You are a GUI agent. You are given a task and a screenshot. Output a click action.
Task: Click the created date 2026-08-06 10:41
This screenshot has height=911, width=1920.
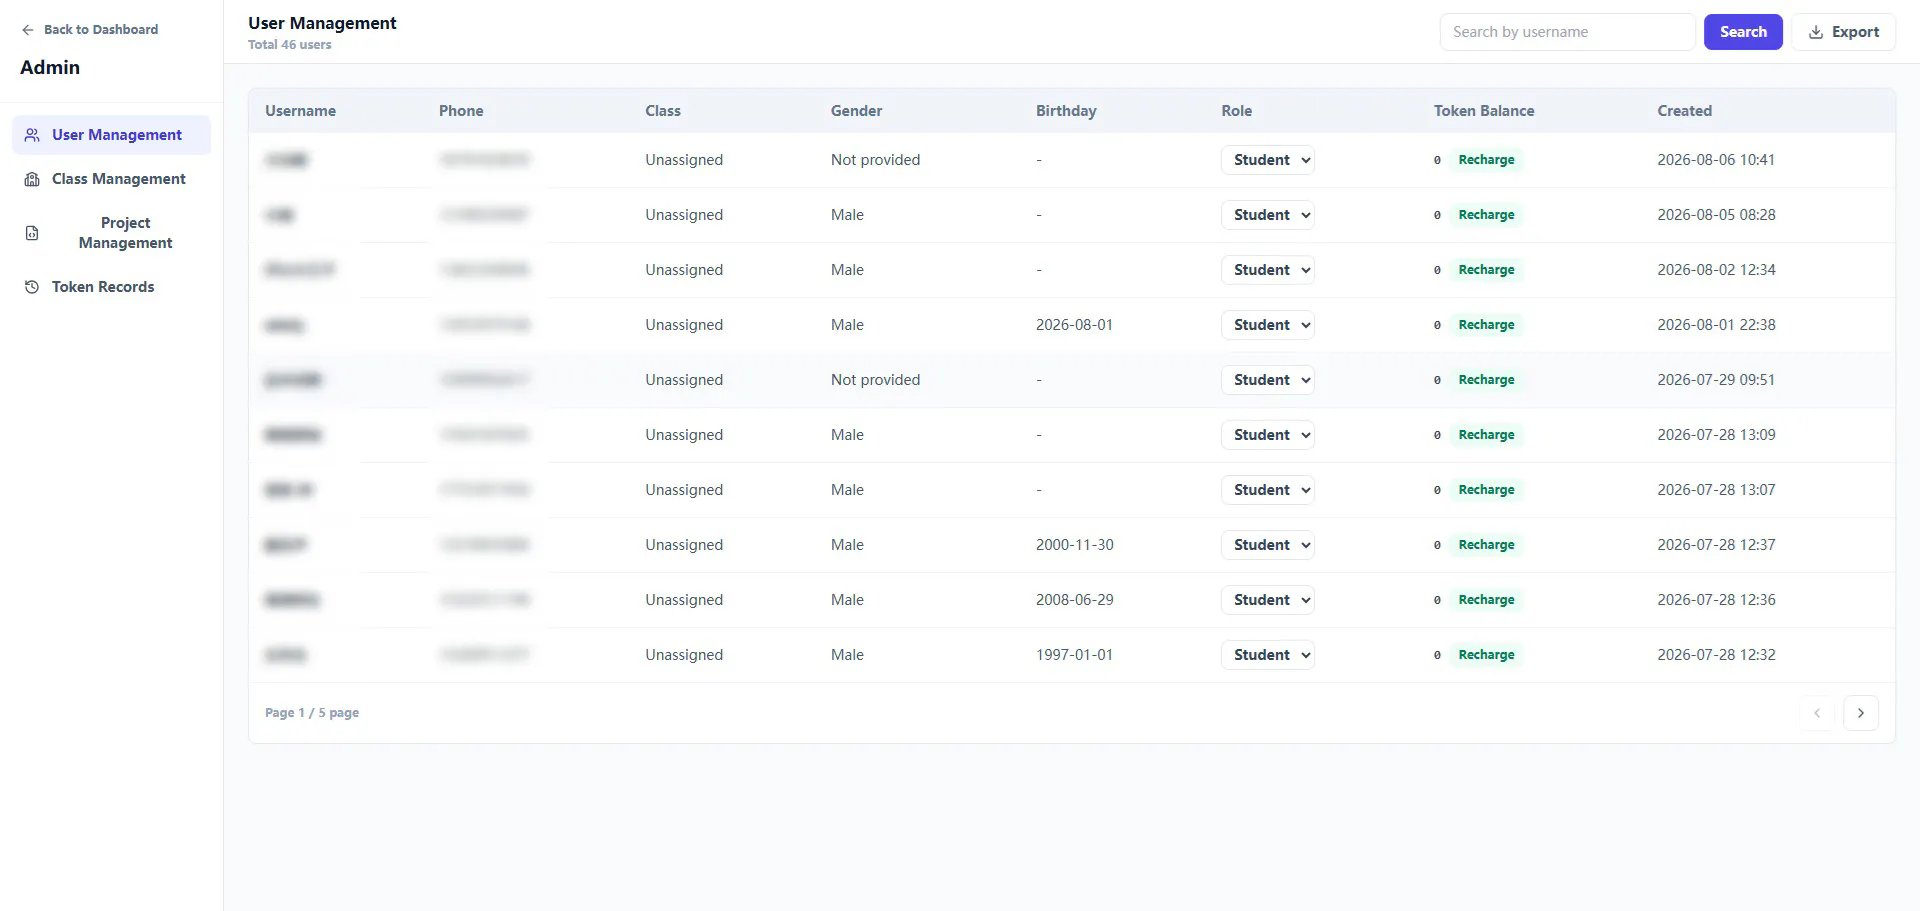tap(1716, 160)
